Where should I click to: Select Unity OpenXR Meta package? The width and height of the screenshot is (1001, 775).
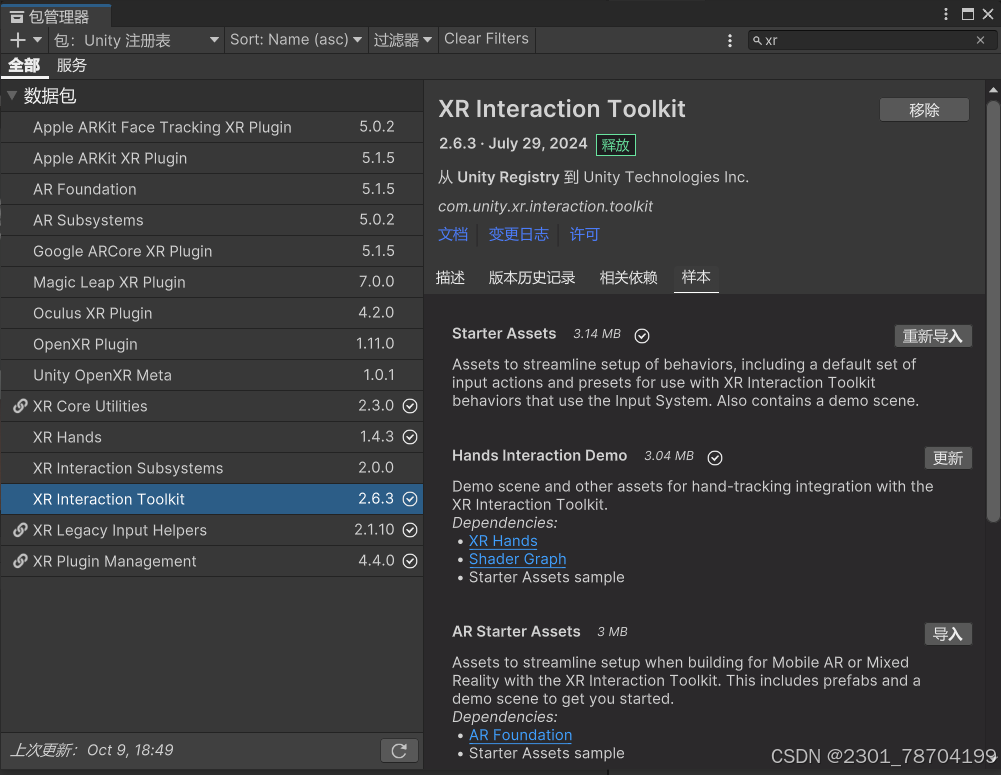point(212,375)
